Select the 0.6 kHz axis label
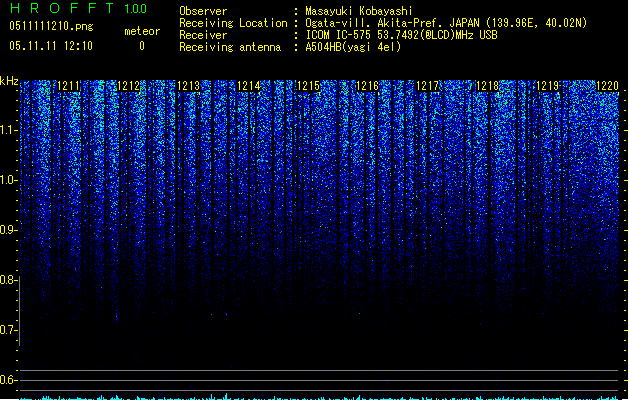The width and height of the screenshot is (629, 400). [x=8, y=380]
